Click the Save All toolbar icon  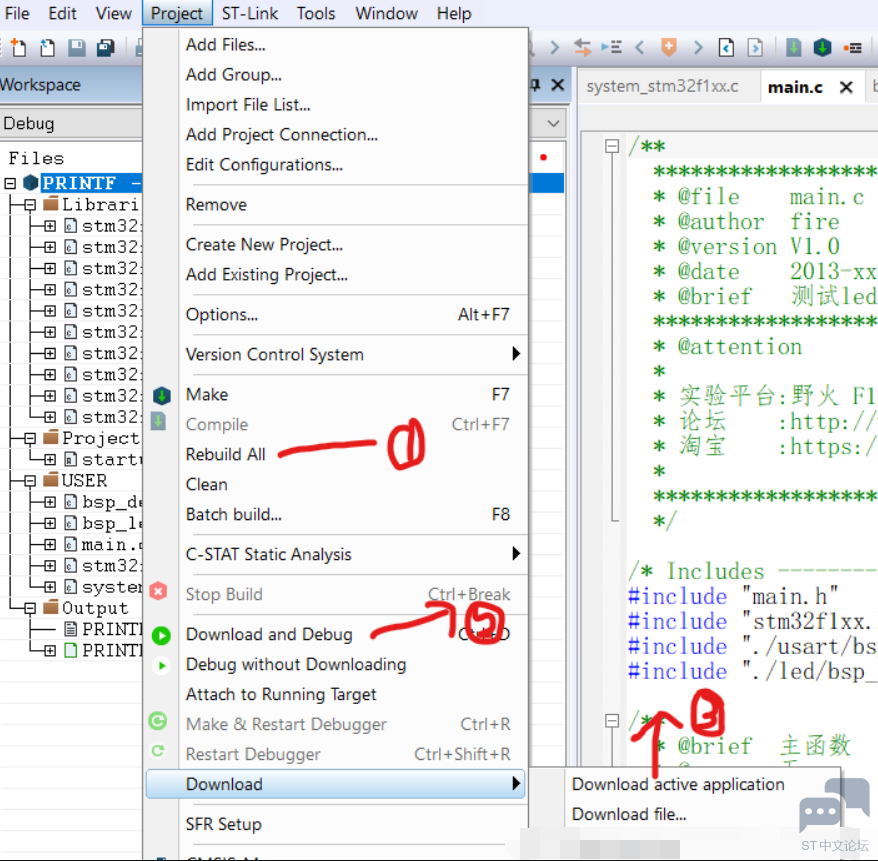pyautogui.click(x=105, y=48)
